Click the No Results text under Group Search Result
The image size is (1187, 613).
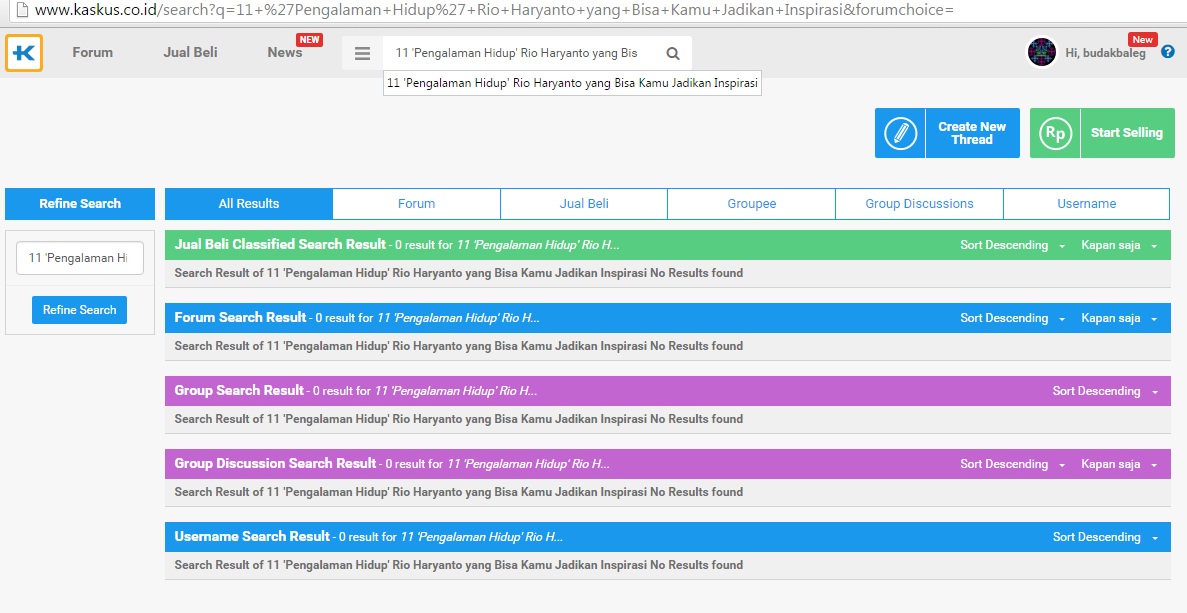459,419
